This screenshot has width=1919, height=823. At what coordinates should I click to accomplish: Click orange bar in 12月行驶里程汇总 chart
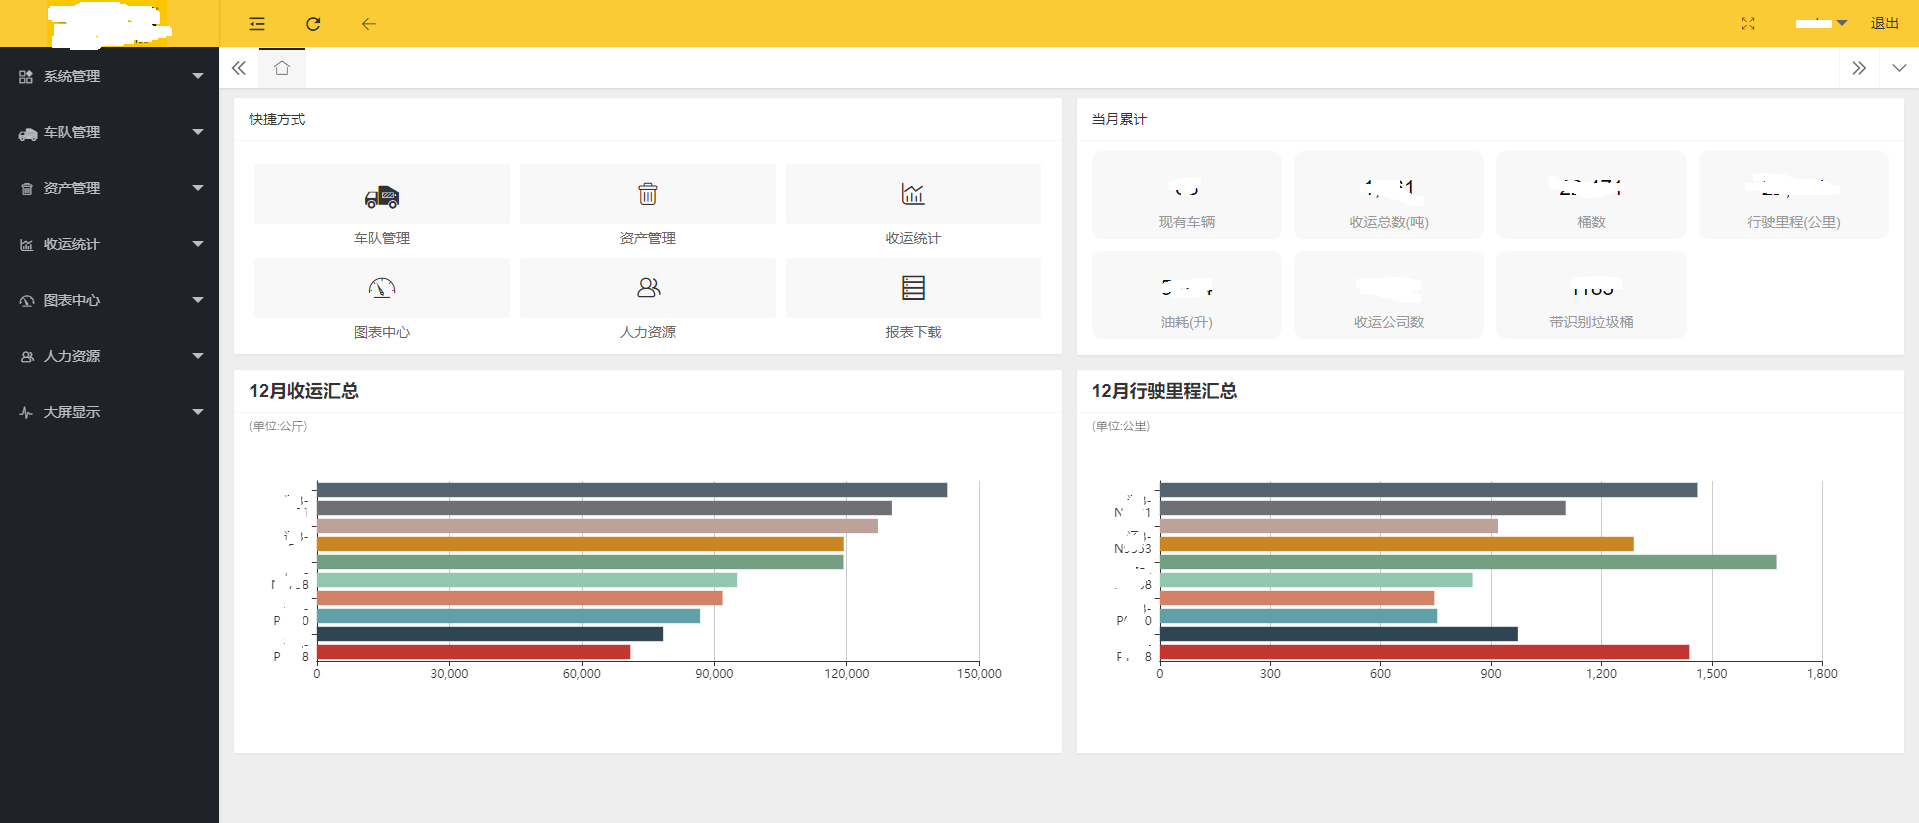tap(1397, 544)
